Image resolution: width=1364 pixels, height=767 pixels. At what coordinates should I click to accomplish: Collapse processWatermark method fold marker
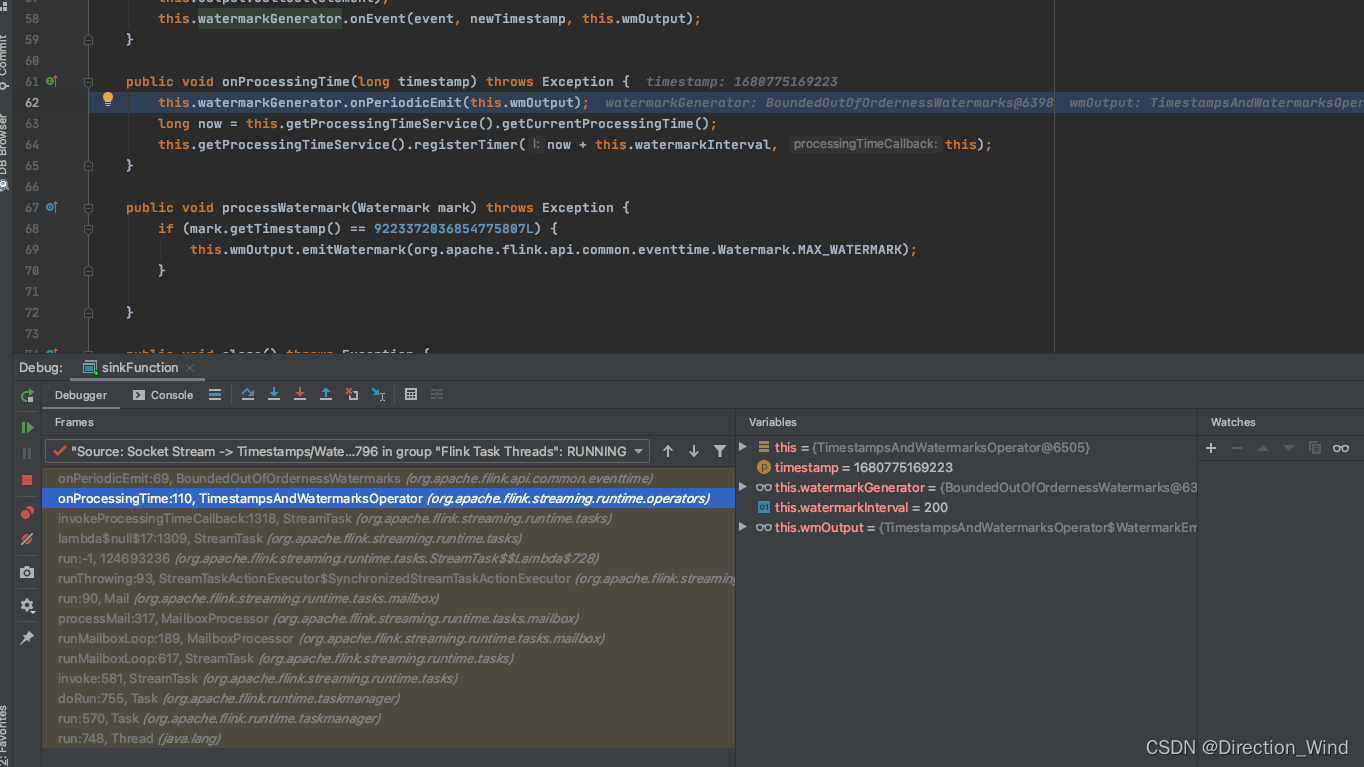(x=88, y=208)
